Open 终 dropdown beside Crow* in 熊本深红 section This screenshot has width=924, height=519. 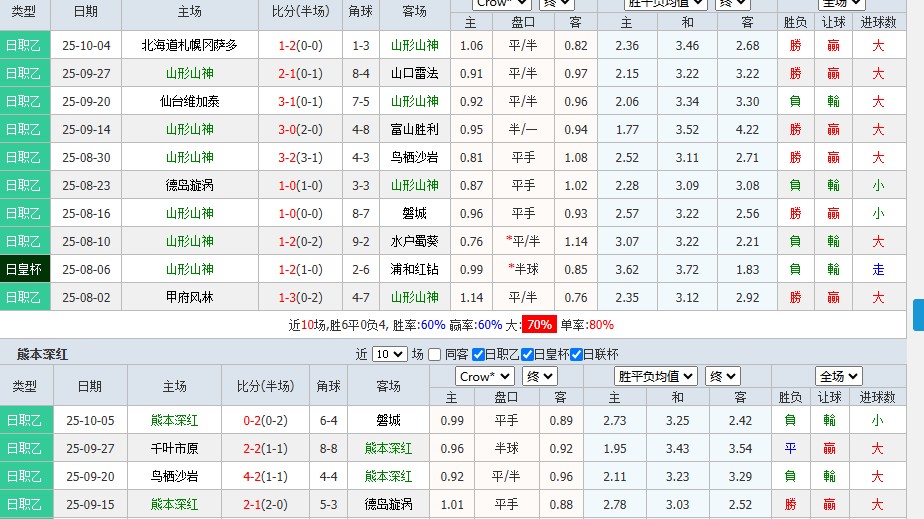coord(541,376)
